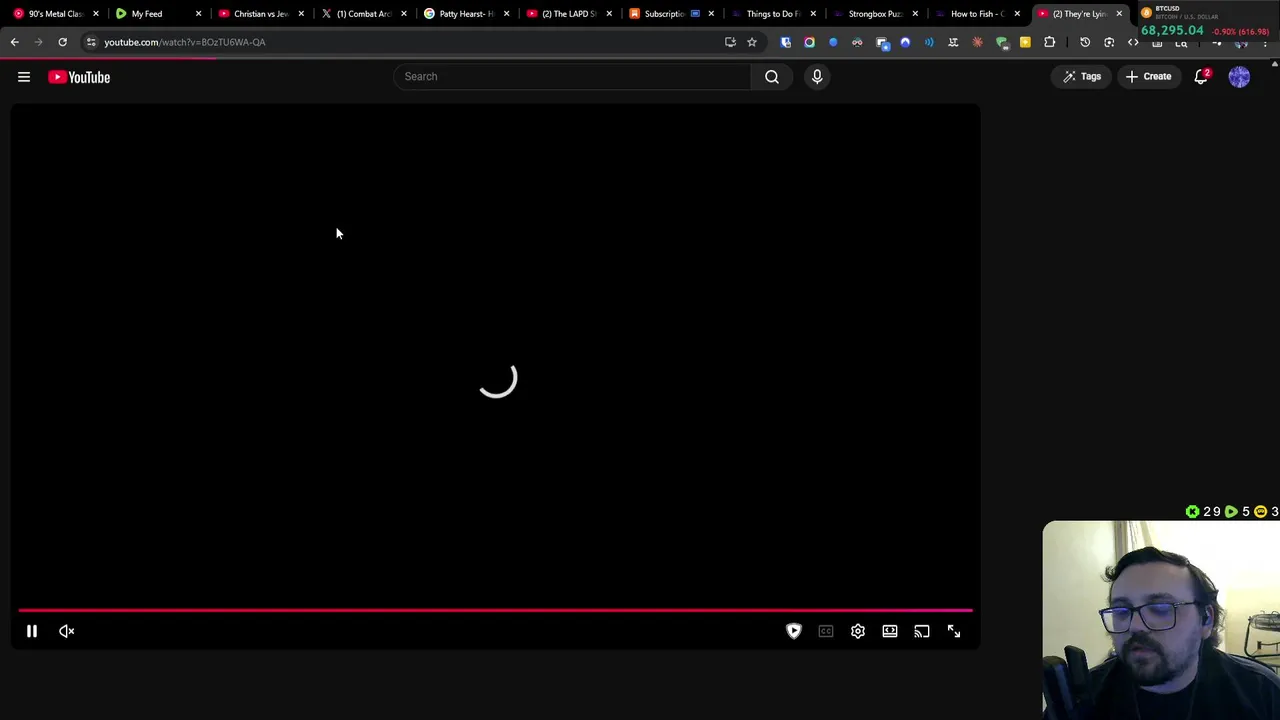
Task: Open the account avatar menu
Action: tap(1239, 77)
